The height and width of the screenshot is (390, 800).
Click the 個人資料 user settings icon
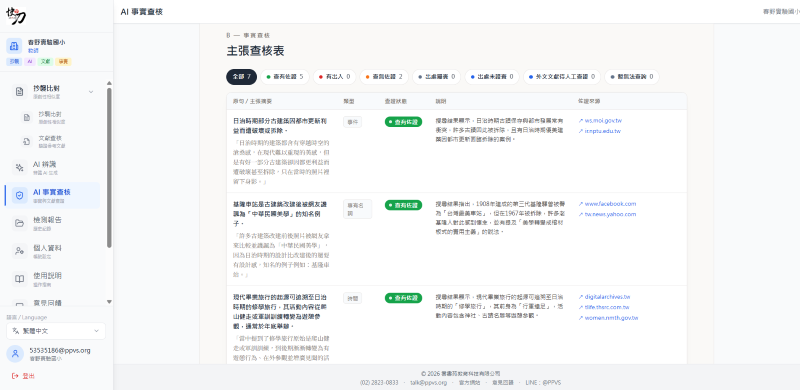[x=19, y=251]
